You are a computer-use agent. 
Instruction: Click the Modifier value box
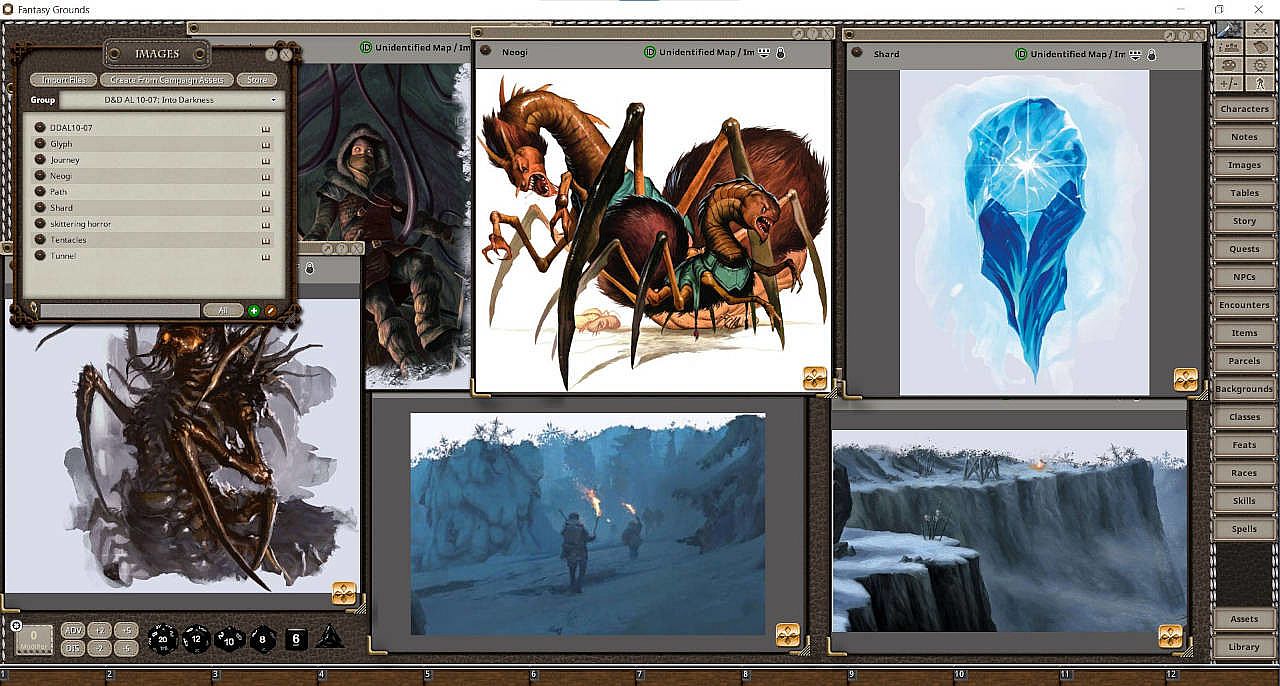tap(34, 639)
